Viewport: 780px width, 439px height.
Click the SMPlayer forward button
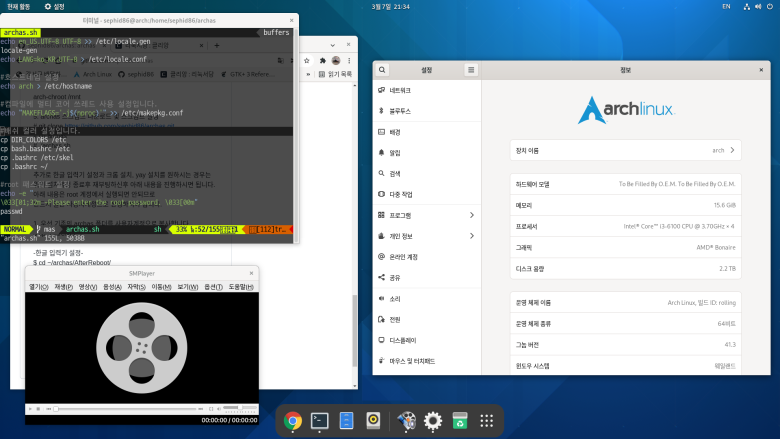pos(200,409)
